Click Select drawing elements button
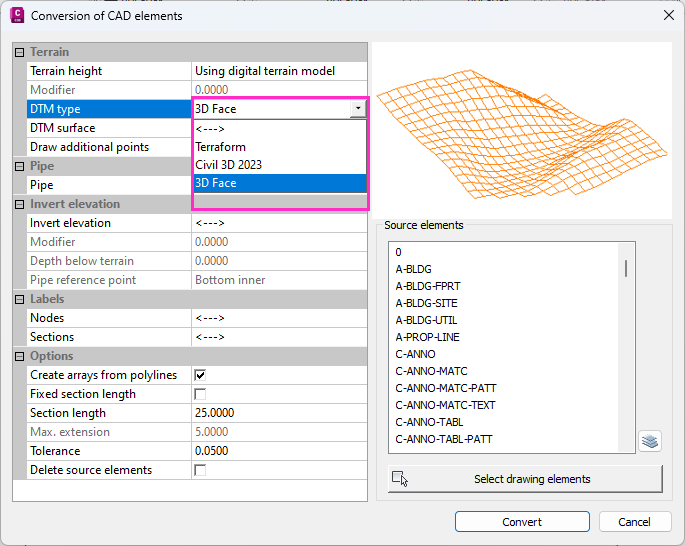685x546 pixels. pyautogui.click(x=525, y=479)
